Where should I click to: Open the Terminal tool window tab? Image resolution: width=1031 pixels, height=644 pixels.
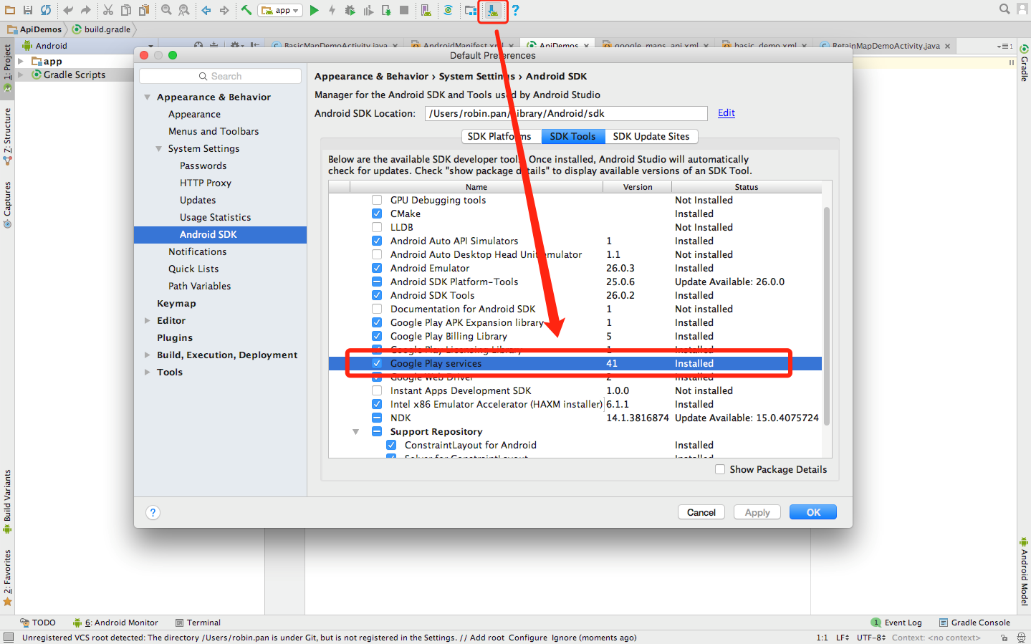pos(198,622)
